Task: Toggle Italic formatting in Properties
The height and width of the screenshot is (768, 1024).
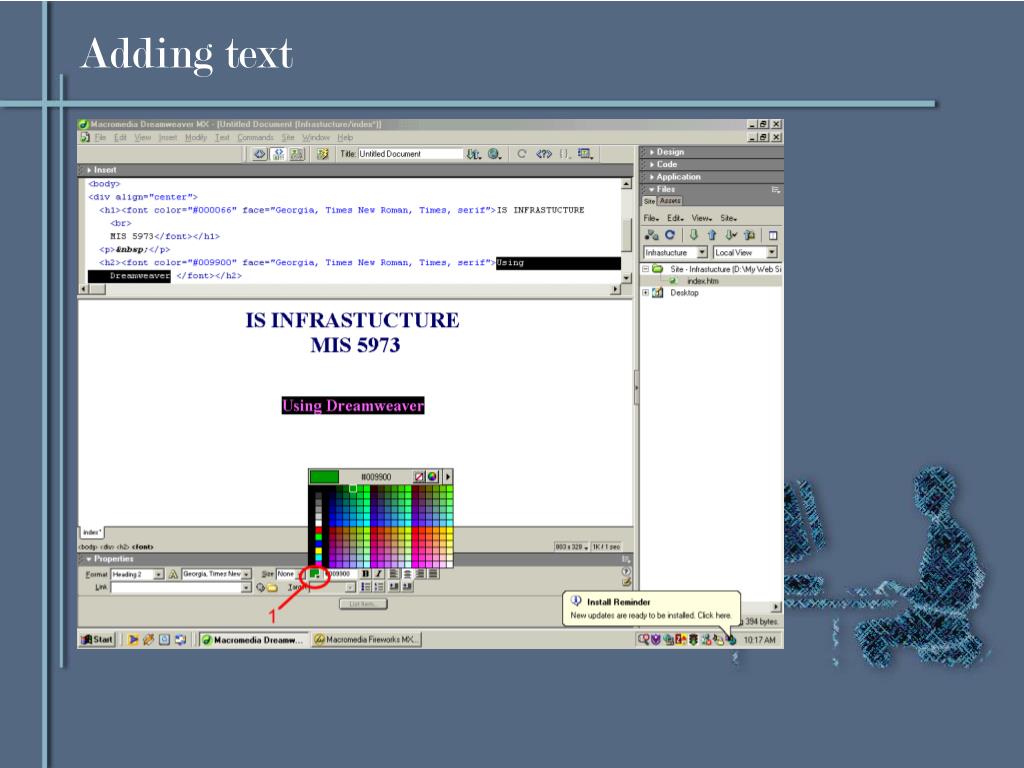Action: pyautogui.click(x=378, y=573)
